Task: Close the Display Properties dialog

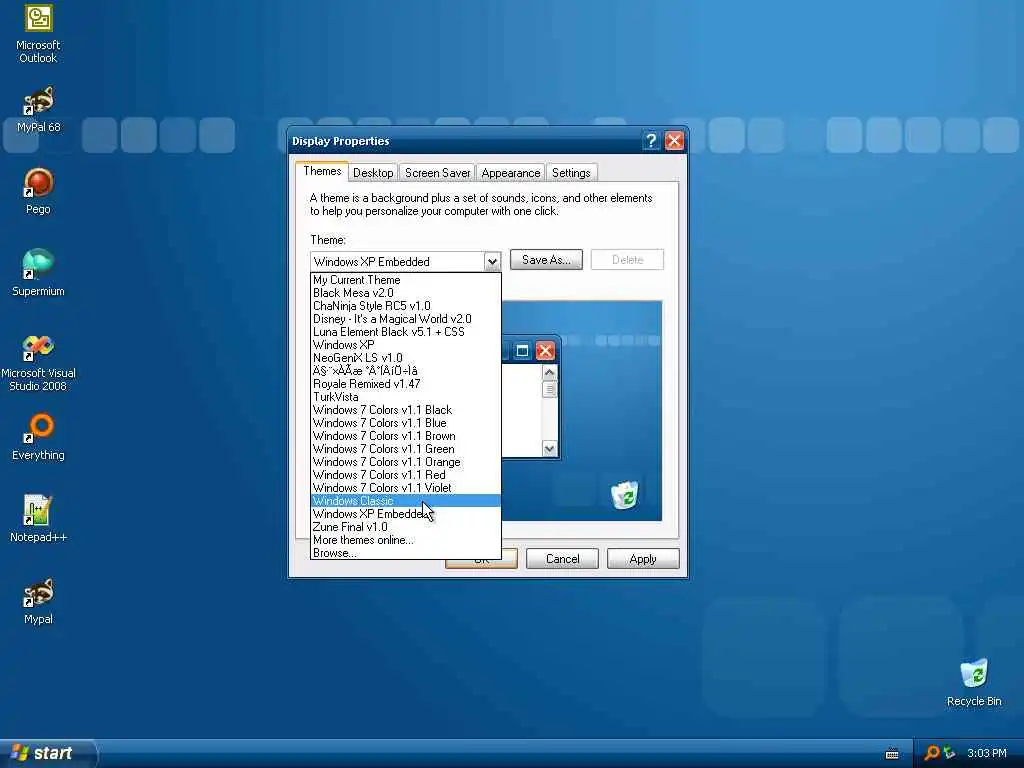Action: [x=674, y=141]
